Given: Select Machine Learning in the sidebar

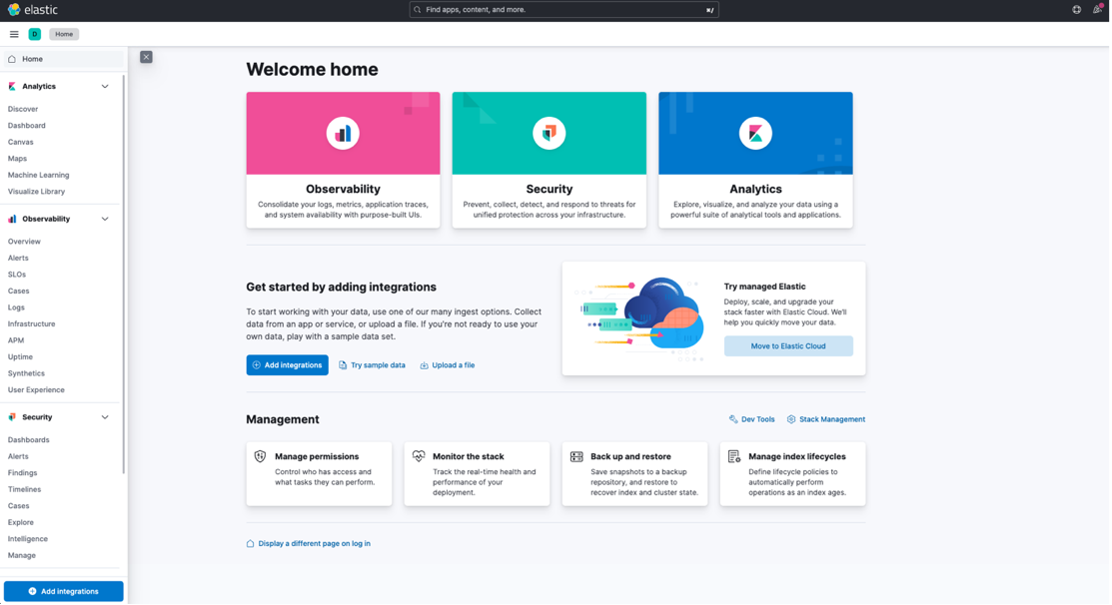Looking at the screenshot, I should (x=39, y=175).
